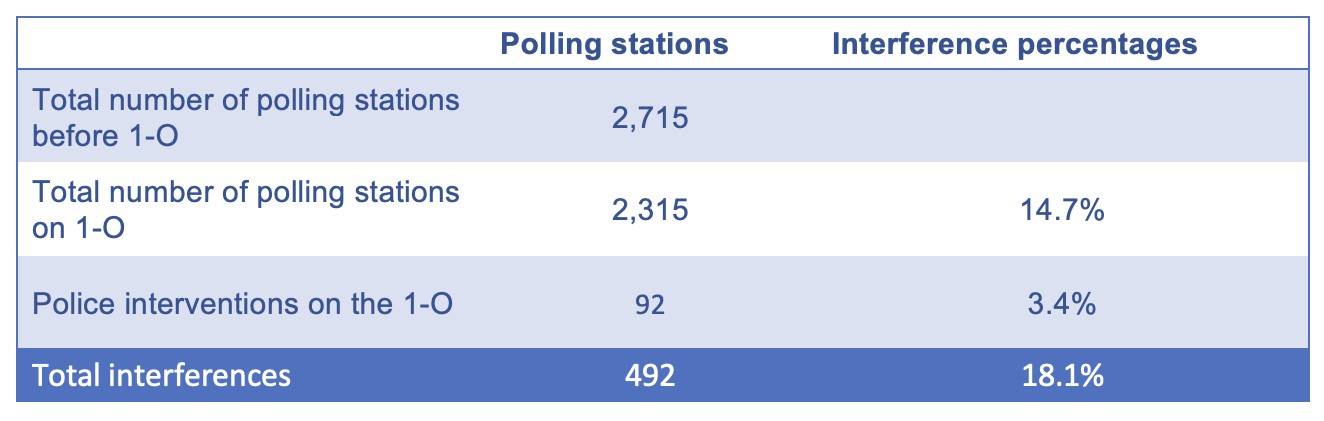Click the Total interferences row label
The image size is (1324, 421).
(162, 376)
